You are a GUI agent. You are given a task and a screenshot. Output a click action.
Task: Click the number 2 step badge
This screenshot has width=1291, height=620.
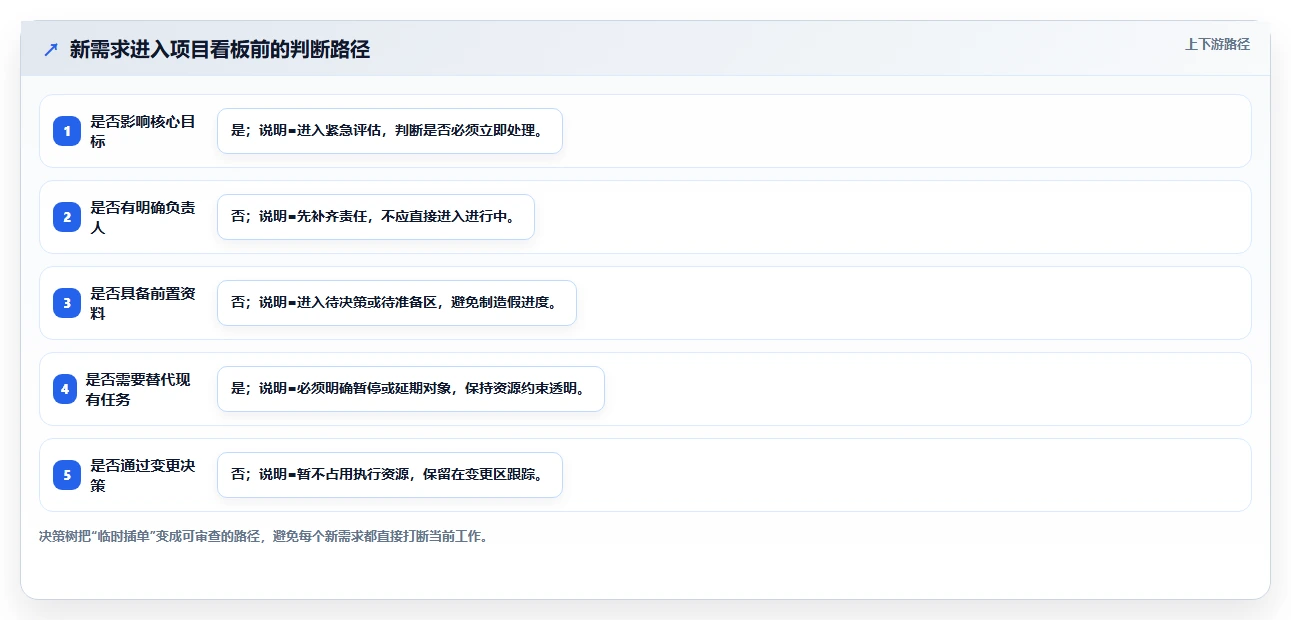point(67,217)
